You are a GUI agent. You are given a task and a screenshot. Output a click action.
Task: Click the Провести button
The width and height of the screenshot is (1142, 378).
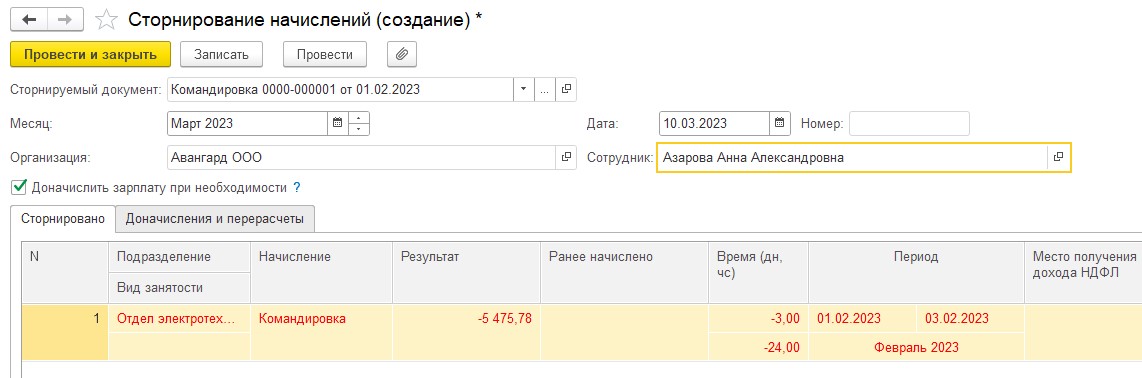(x=325, y=55)
